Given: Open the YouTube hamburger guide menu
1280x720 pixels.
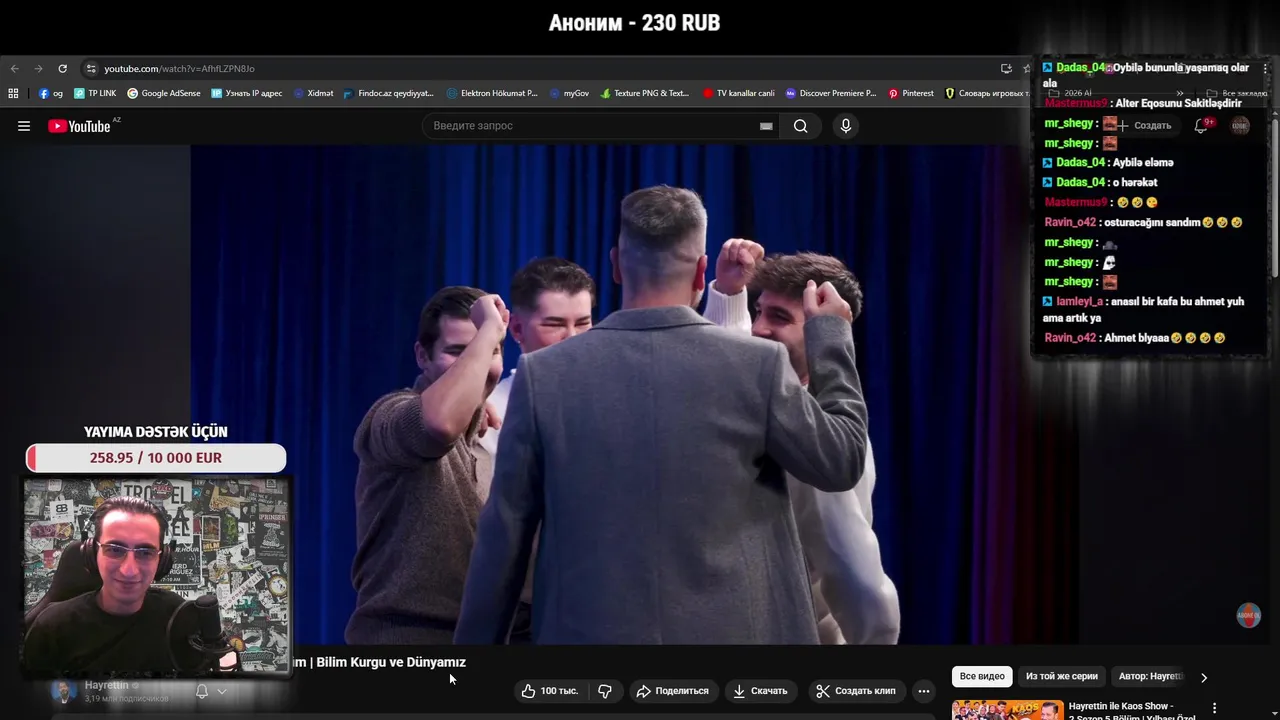Looking at the screenshot, I should coord(24,126).
